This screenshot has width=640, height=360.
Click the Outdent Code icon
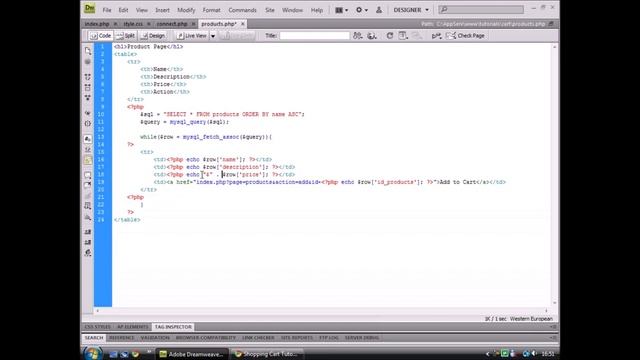(88, 242)
